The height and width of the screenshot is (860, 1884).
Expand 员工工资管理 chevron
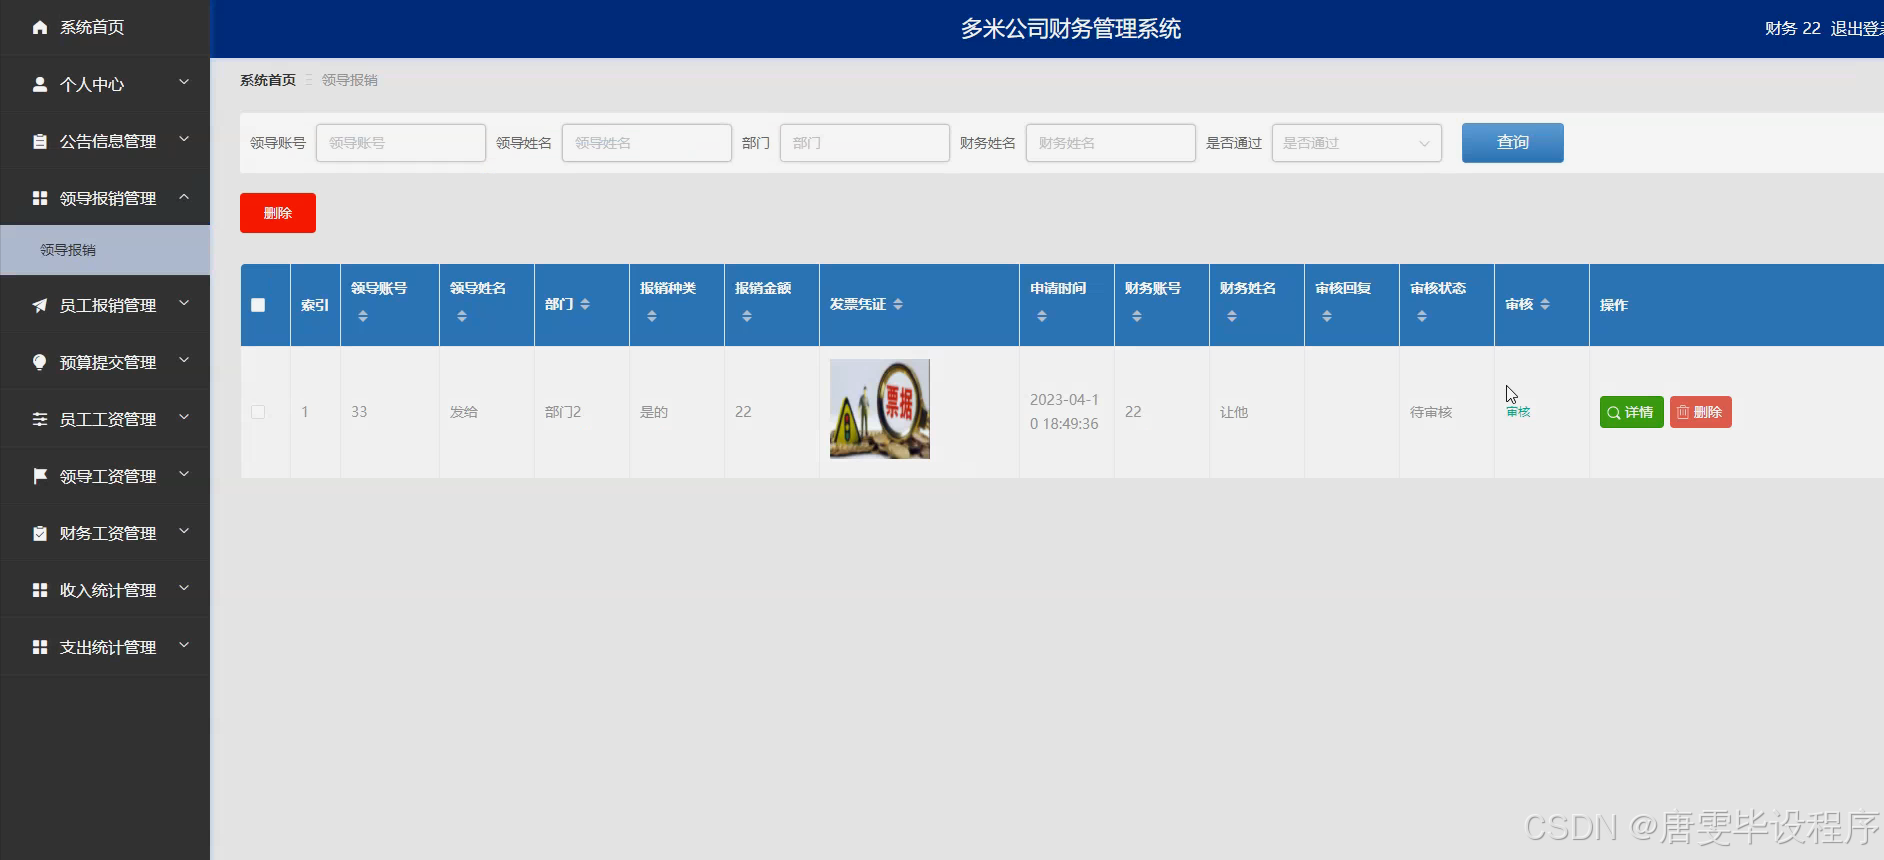point(184,417)
